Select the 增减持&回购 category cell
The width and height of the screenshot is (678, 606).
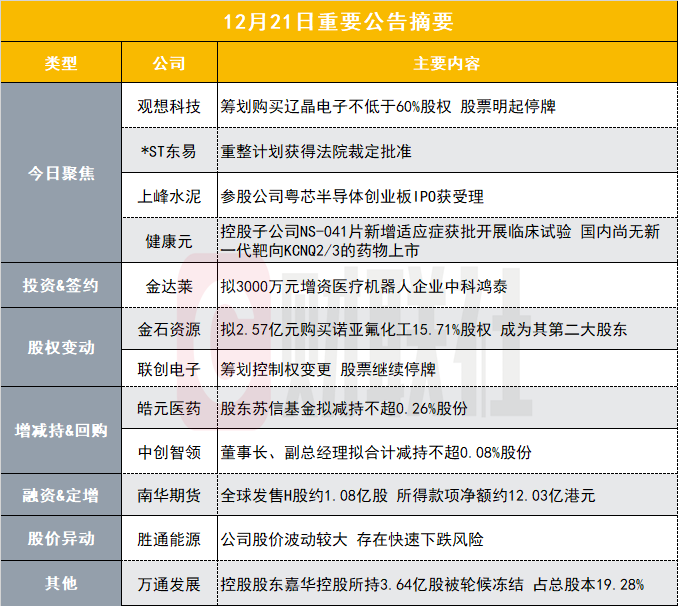click(x=61, y=431)
